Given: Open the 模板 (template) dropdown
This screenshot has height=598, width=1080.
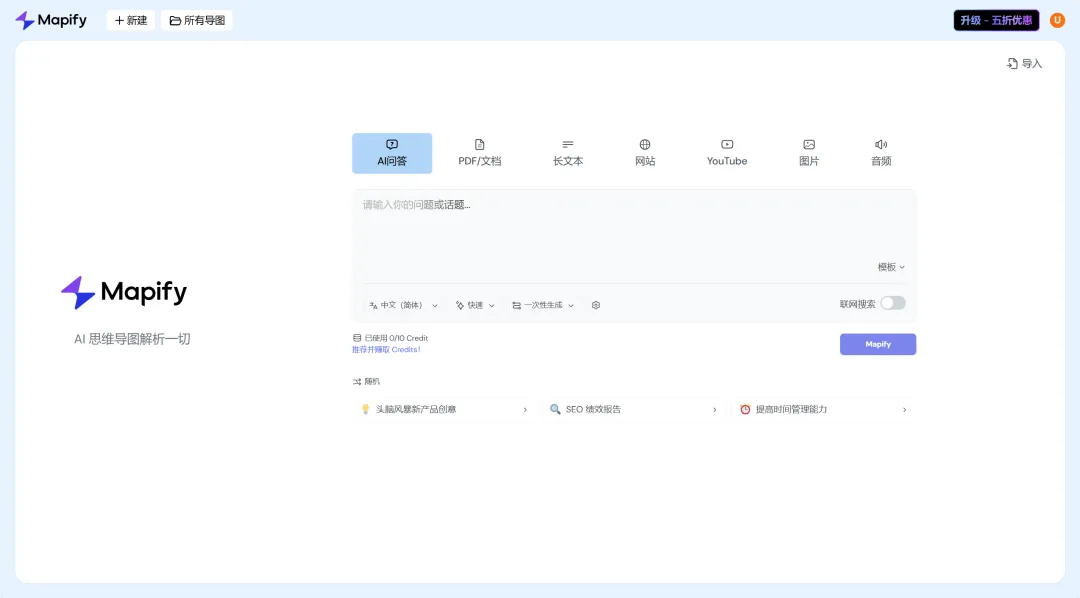Looking at the screenshot, I should tap(888, 267).
